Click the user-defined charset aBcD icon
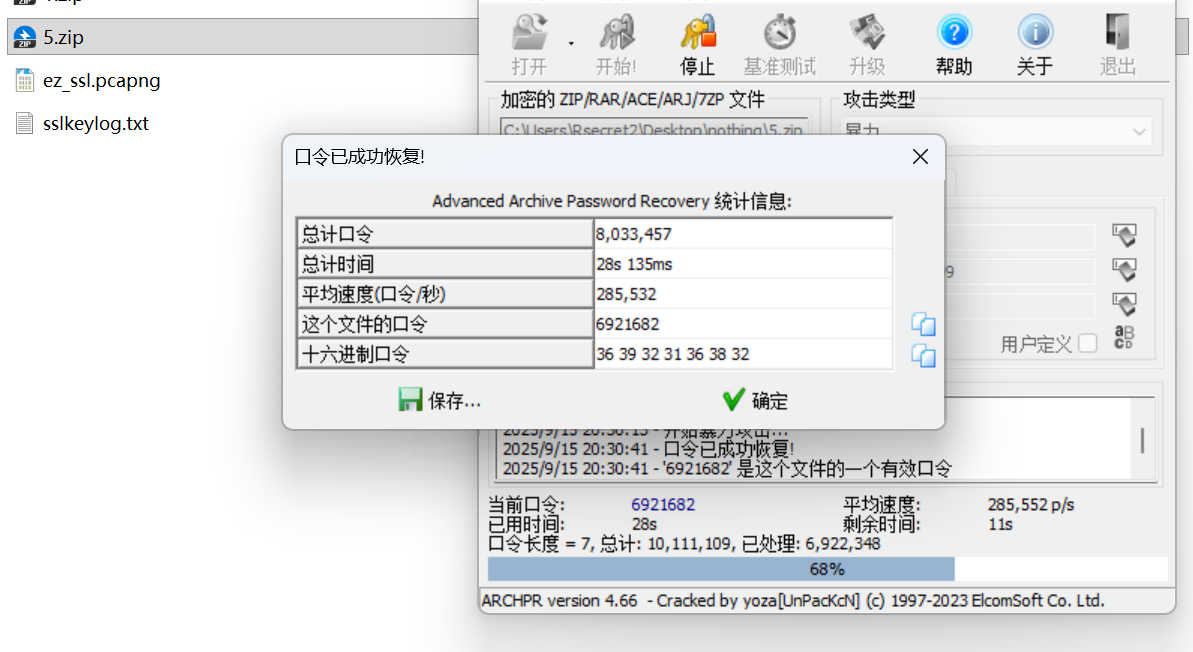Image resolution: width=1193 pixels, height=652 pixels. pos(1124,337)
